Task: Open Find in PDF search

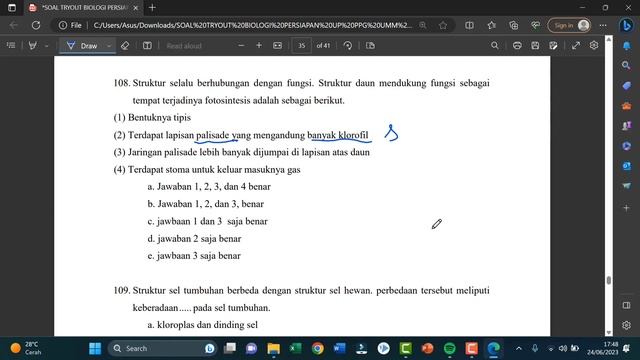Action: pyautogui.click(x=495, y=45)
